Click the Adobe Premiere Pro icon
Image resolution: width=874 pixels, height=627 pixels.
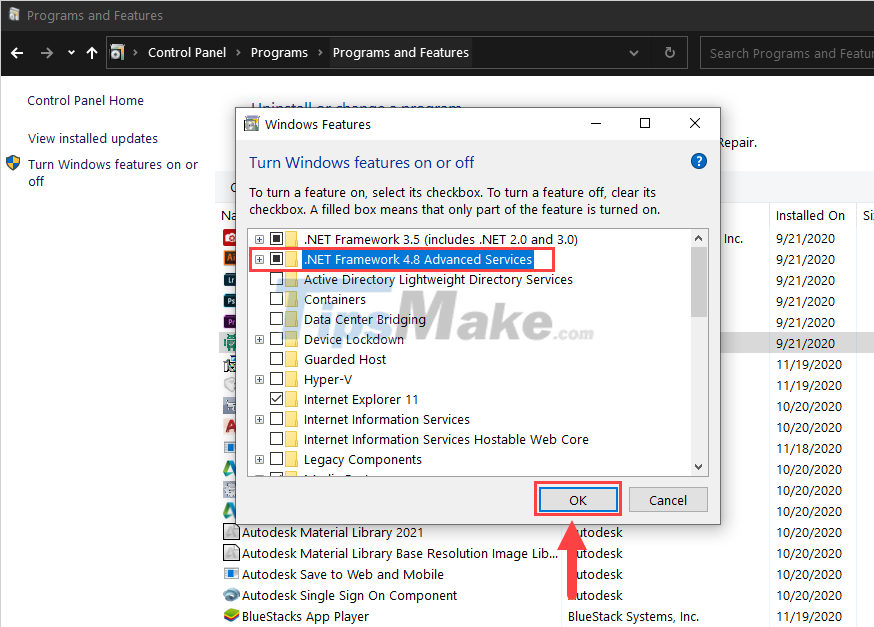pos(231,322)
